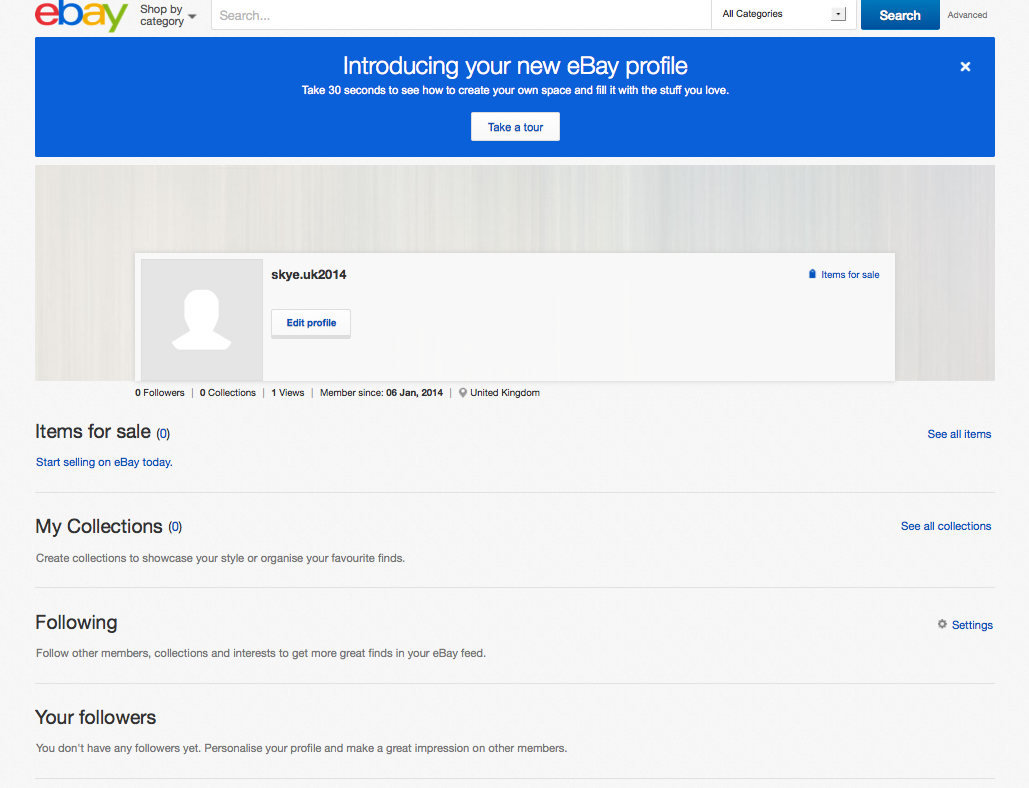Click the Create collections description text
1029x788 pixels.
pyautogui.click(x=220, y=558)
